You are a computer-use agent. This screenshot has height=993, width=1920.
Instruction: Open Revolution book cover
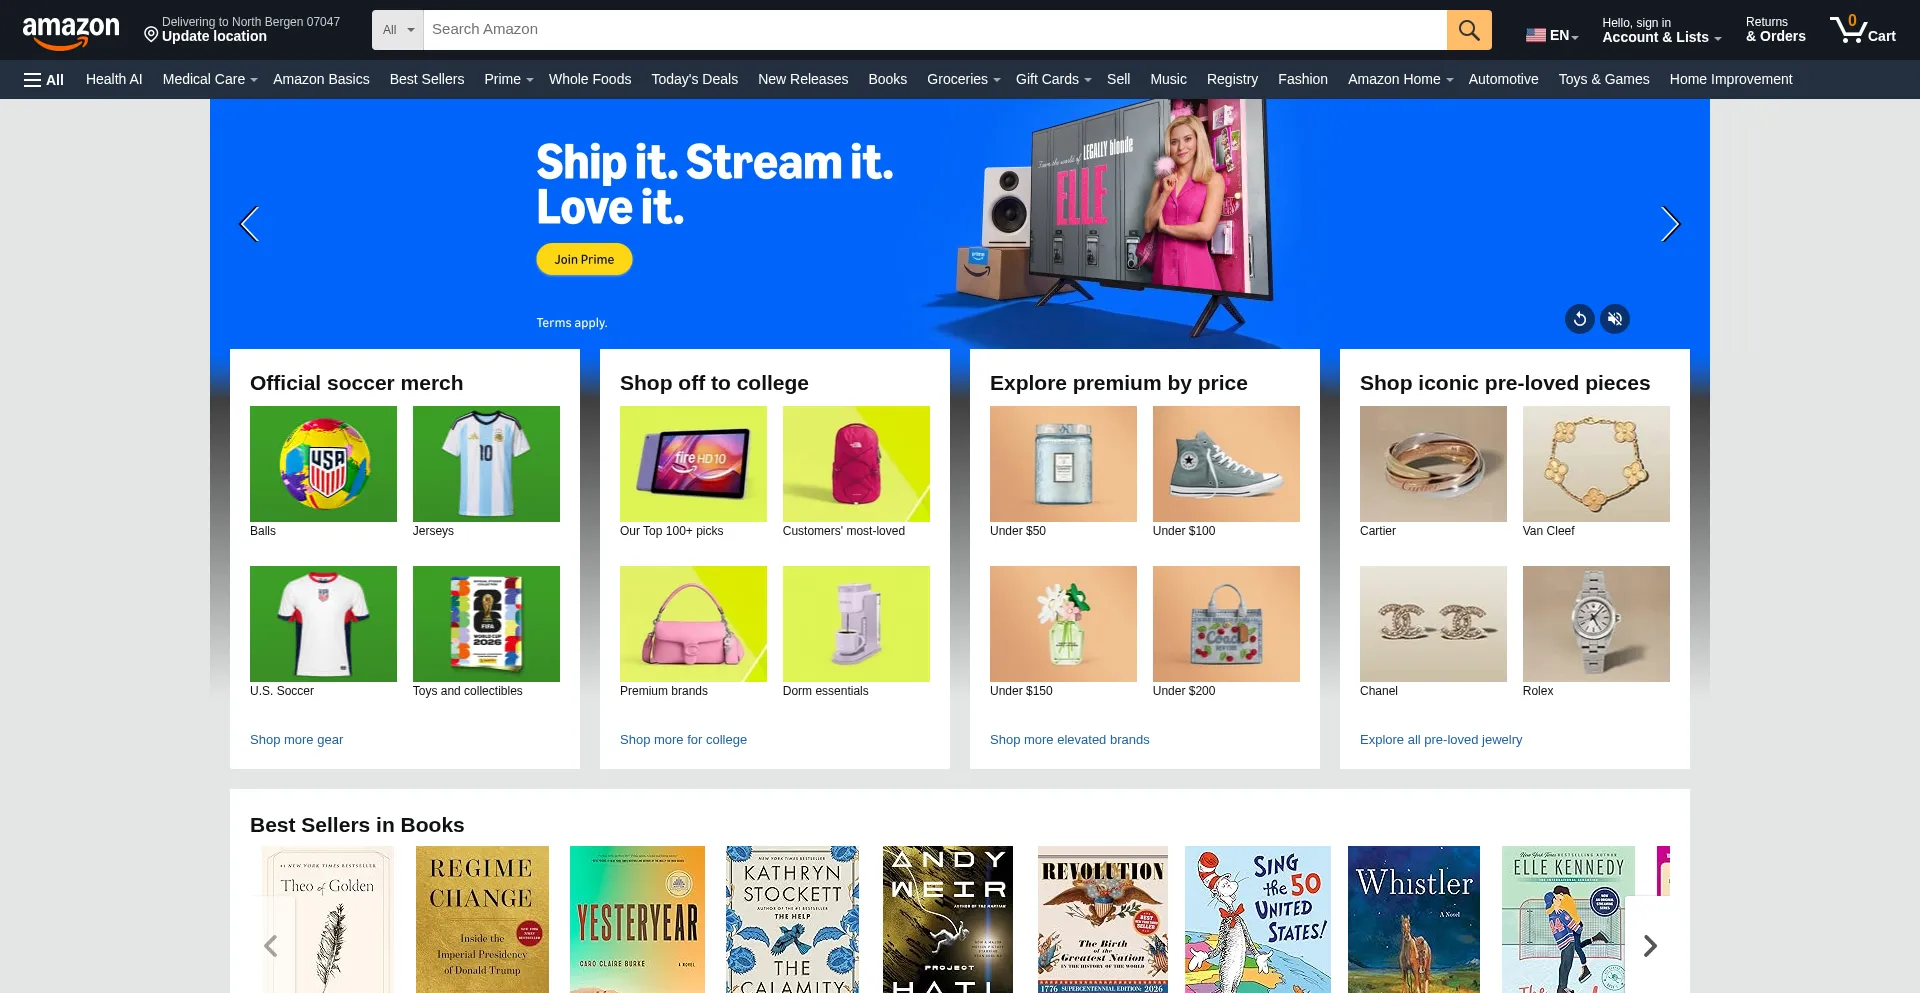(1103, 920)
